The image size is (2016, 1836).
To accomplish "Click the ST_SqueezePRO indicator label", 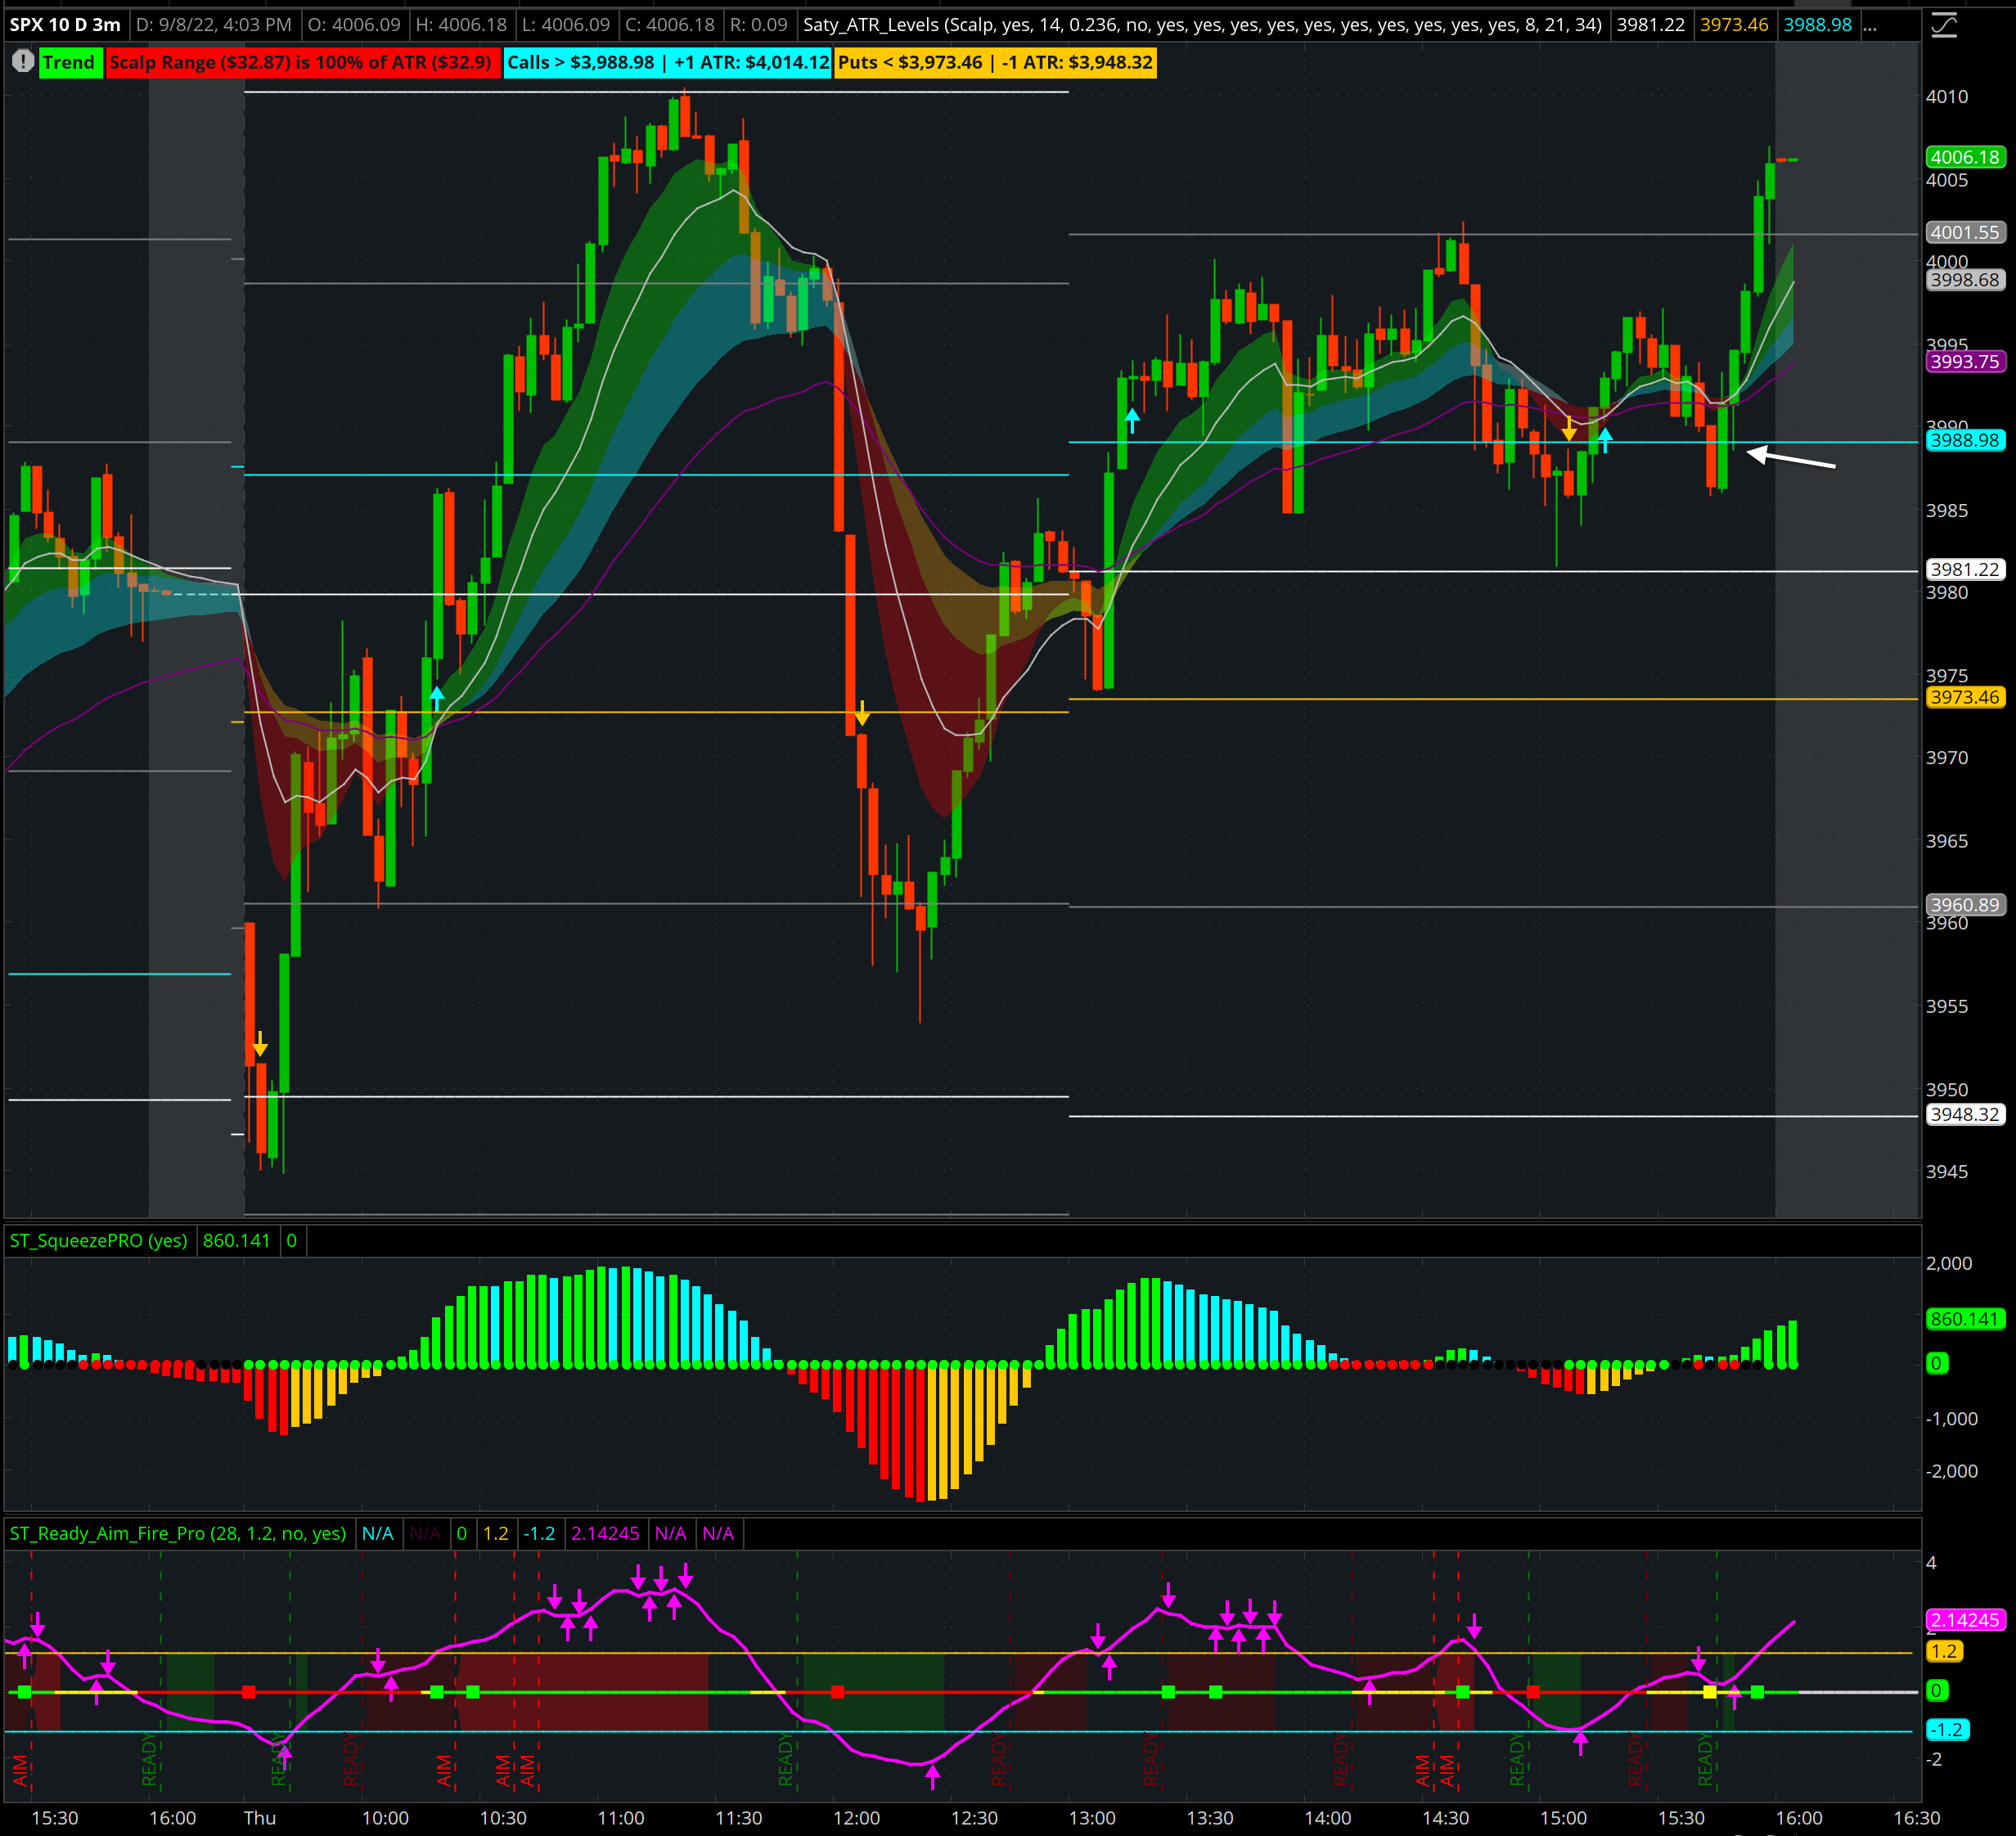I will tap(97, 1241).
